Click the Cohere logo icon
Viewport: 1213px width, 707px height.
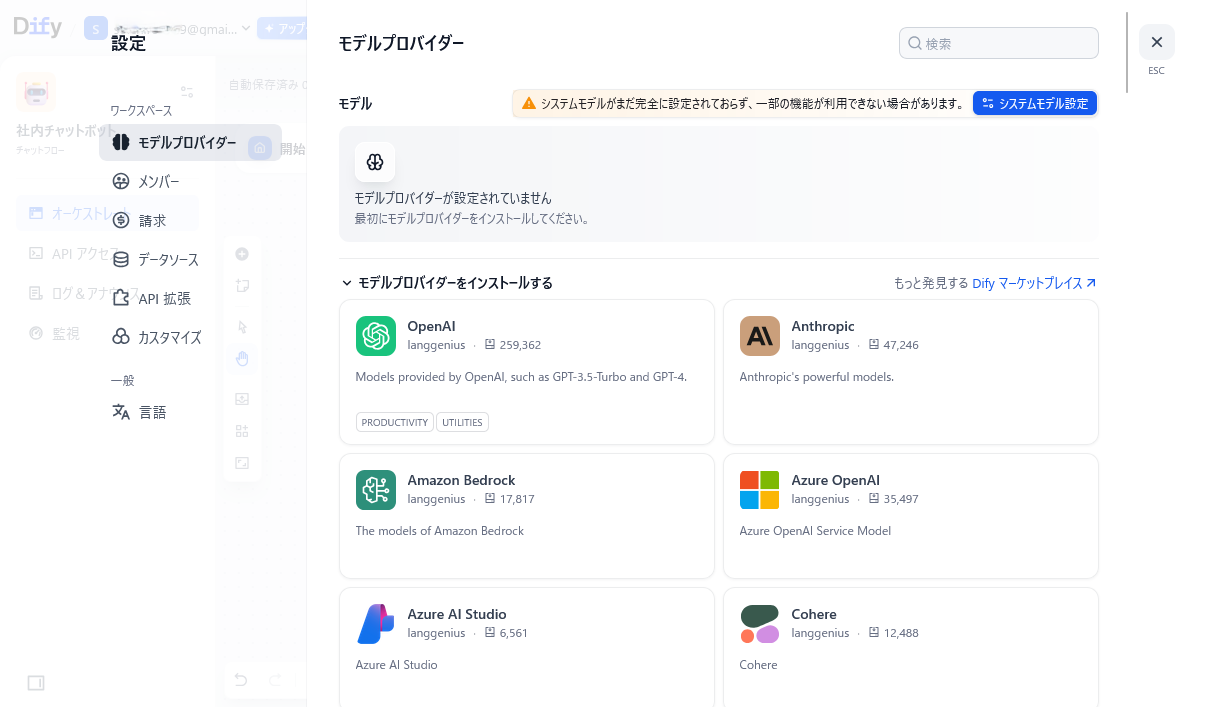point(760,623)
